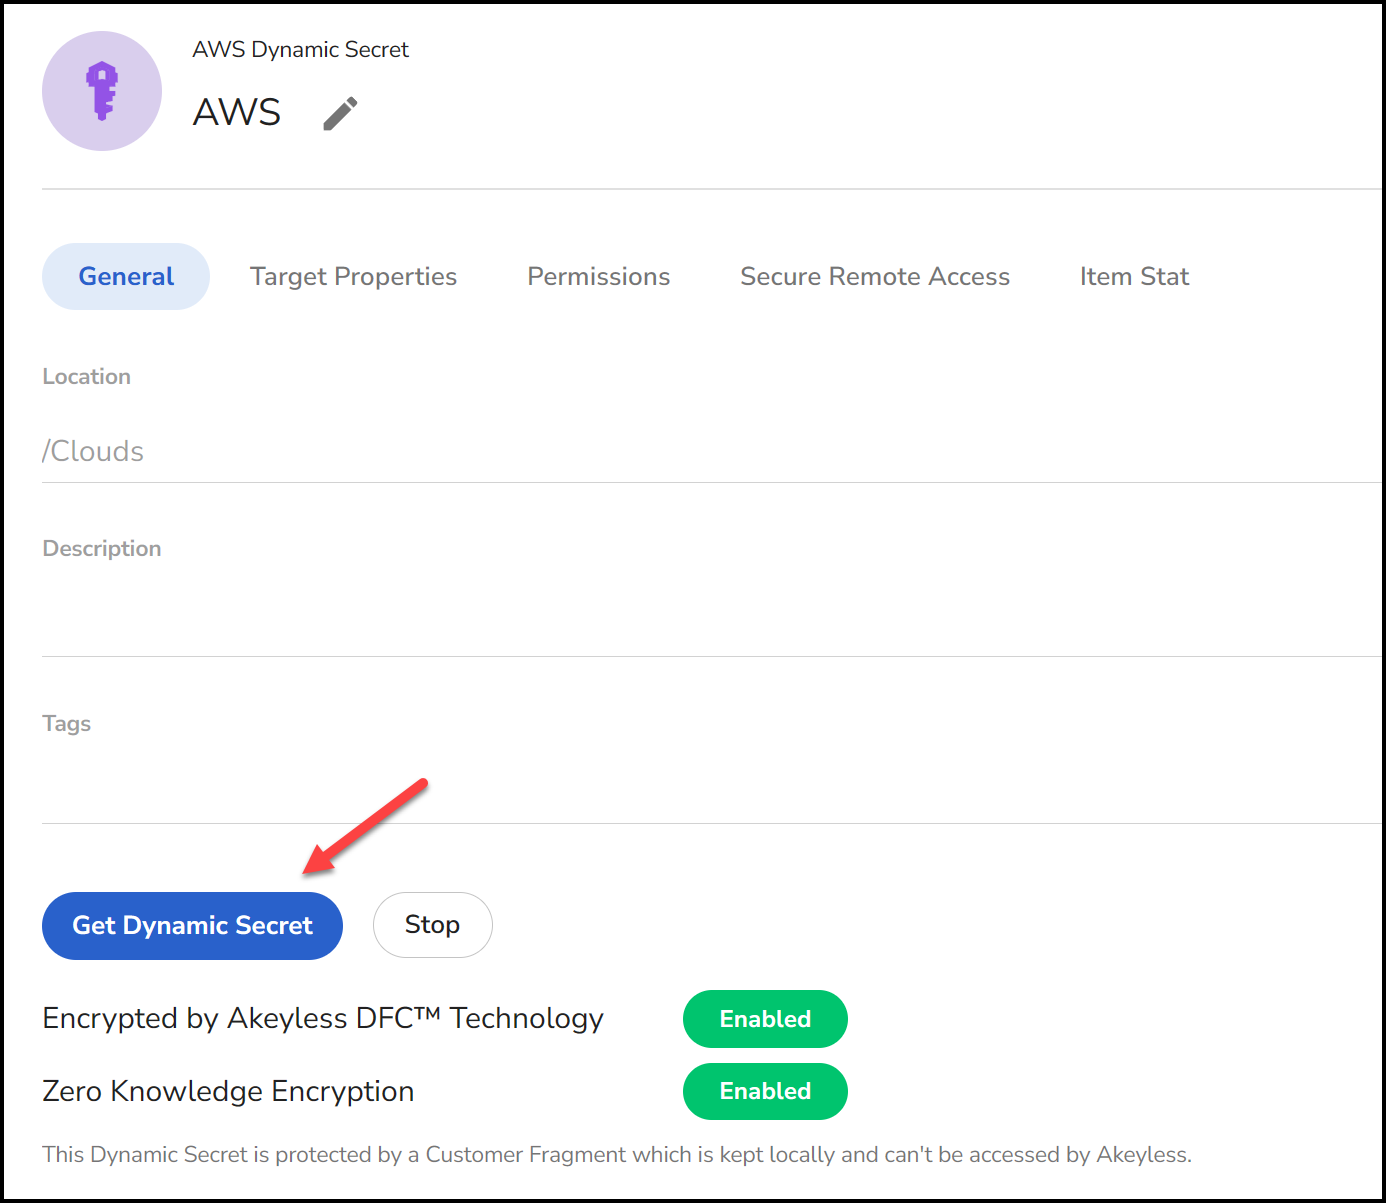Click the 'Zero Knowledge Encryption' label

click(228, 1091)
